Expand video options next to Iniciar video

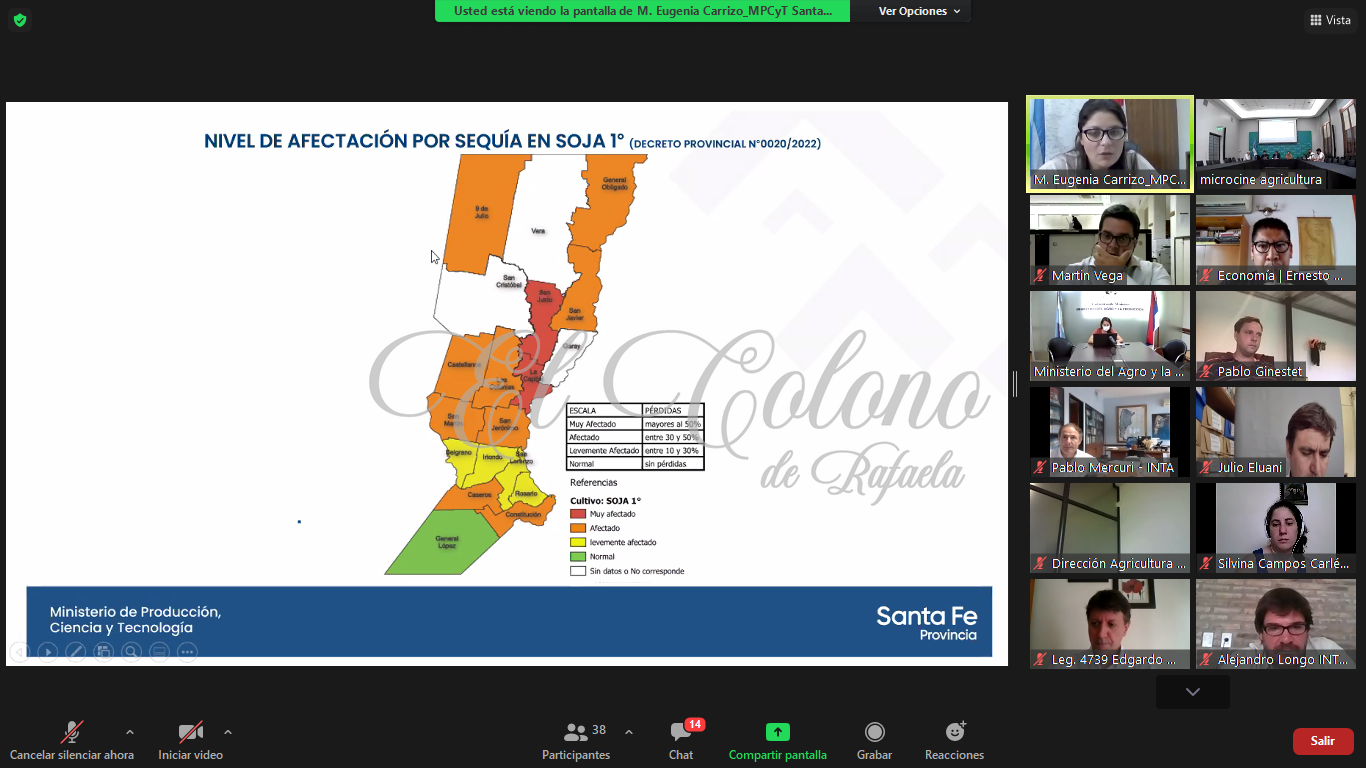228,731
